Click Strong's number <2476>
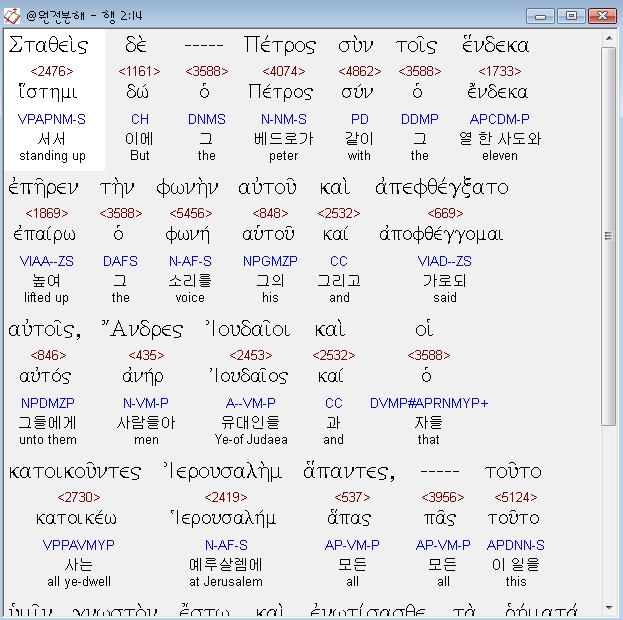 [x=52, y=72]
